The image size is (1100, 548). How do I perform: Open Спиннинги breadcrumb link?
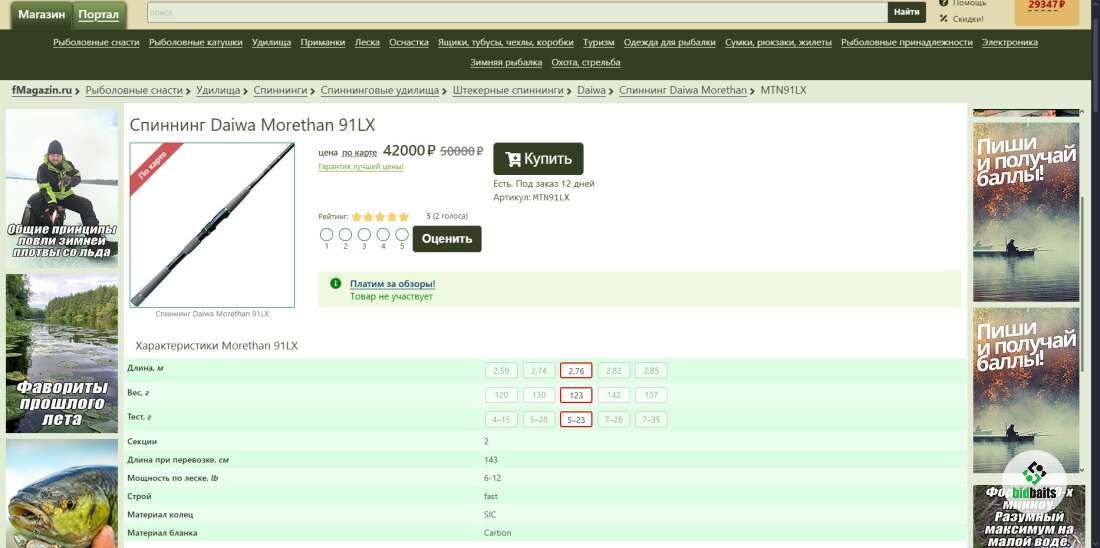tap(281, 91)
